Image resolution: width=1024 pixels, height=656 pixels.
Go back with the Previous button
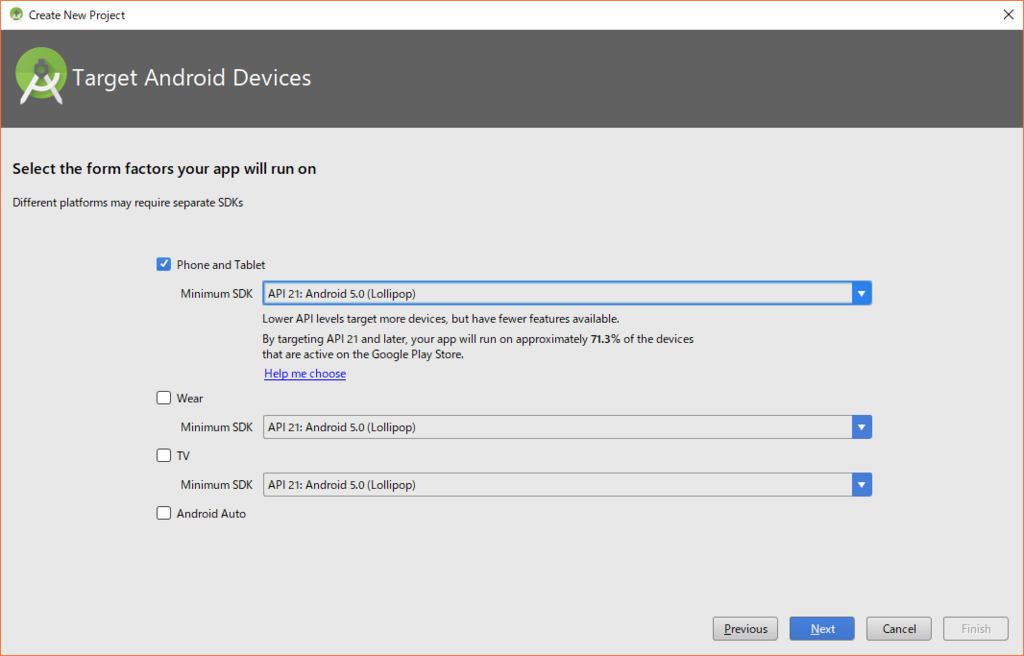745,629
